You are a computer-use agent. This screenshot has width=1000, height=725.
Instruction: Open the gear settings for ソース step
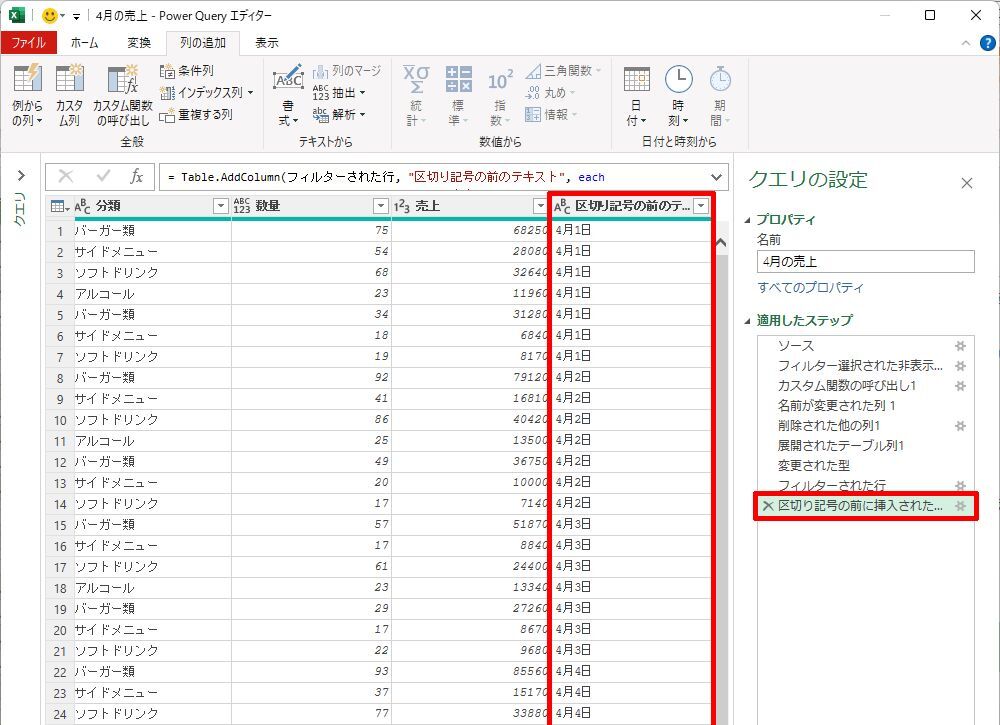coord(960,346)
